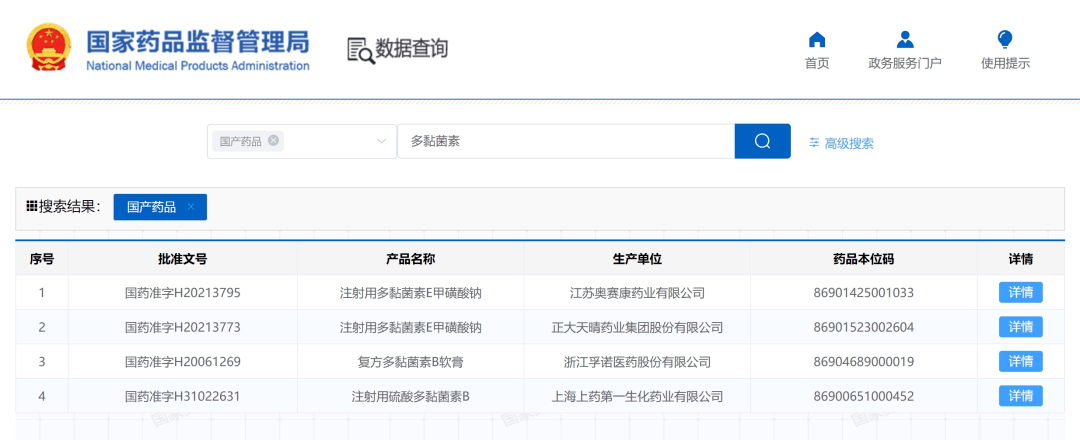Click the 详情 column header

pyautogui.click(x=1021, y=259)
